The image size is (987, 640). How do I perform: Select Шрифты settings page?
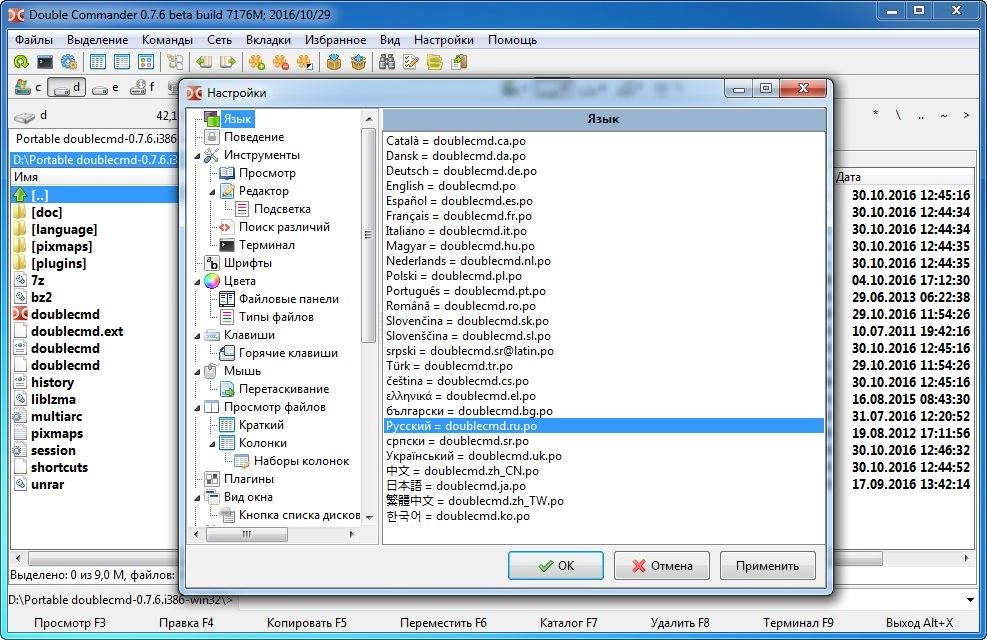pos(247,263)
